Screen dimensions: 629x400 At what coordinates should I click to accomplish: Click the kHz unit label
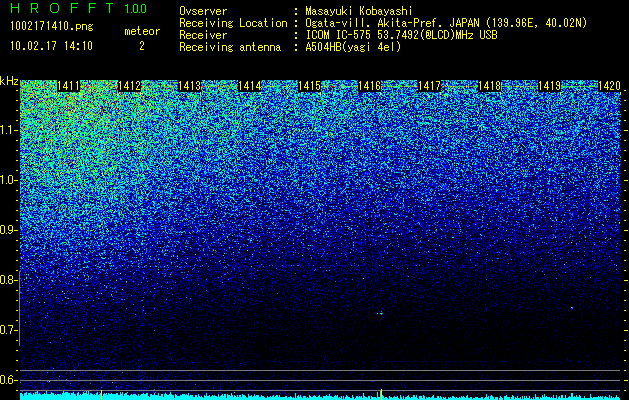9,81
